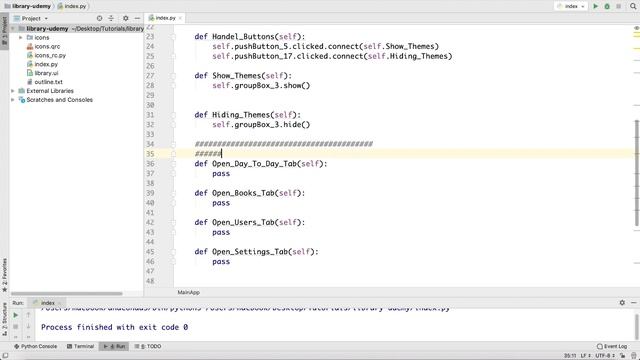Start debugging with the green bug icon
Screen dimensions: 640x360
607,6
